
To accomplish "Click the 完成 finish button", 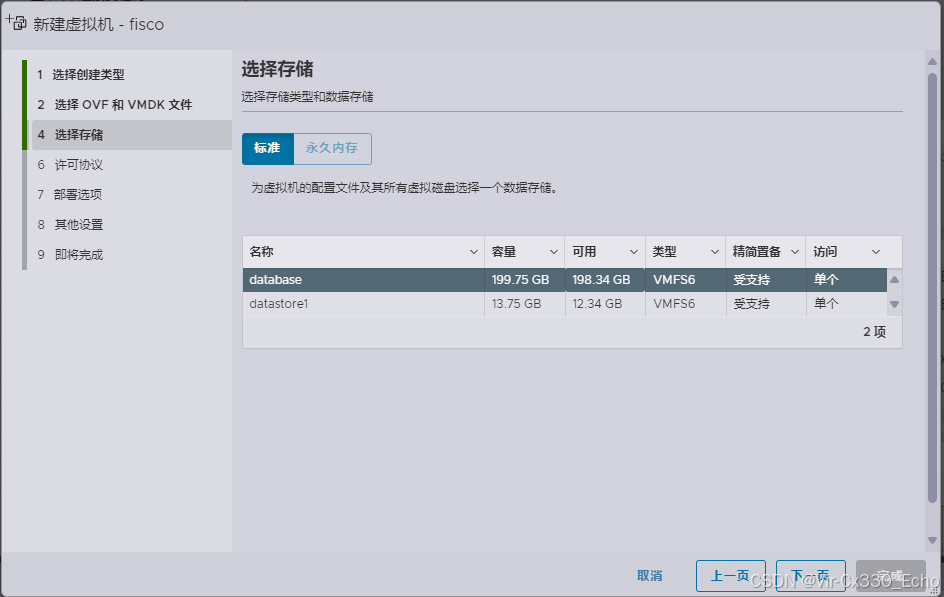I will (x=890, y=576).
